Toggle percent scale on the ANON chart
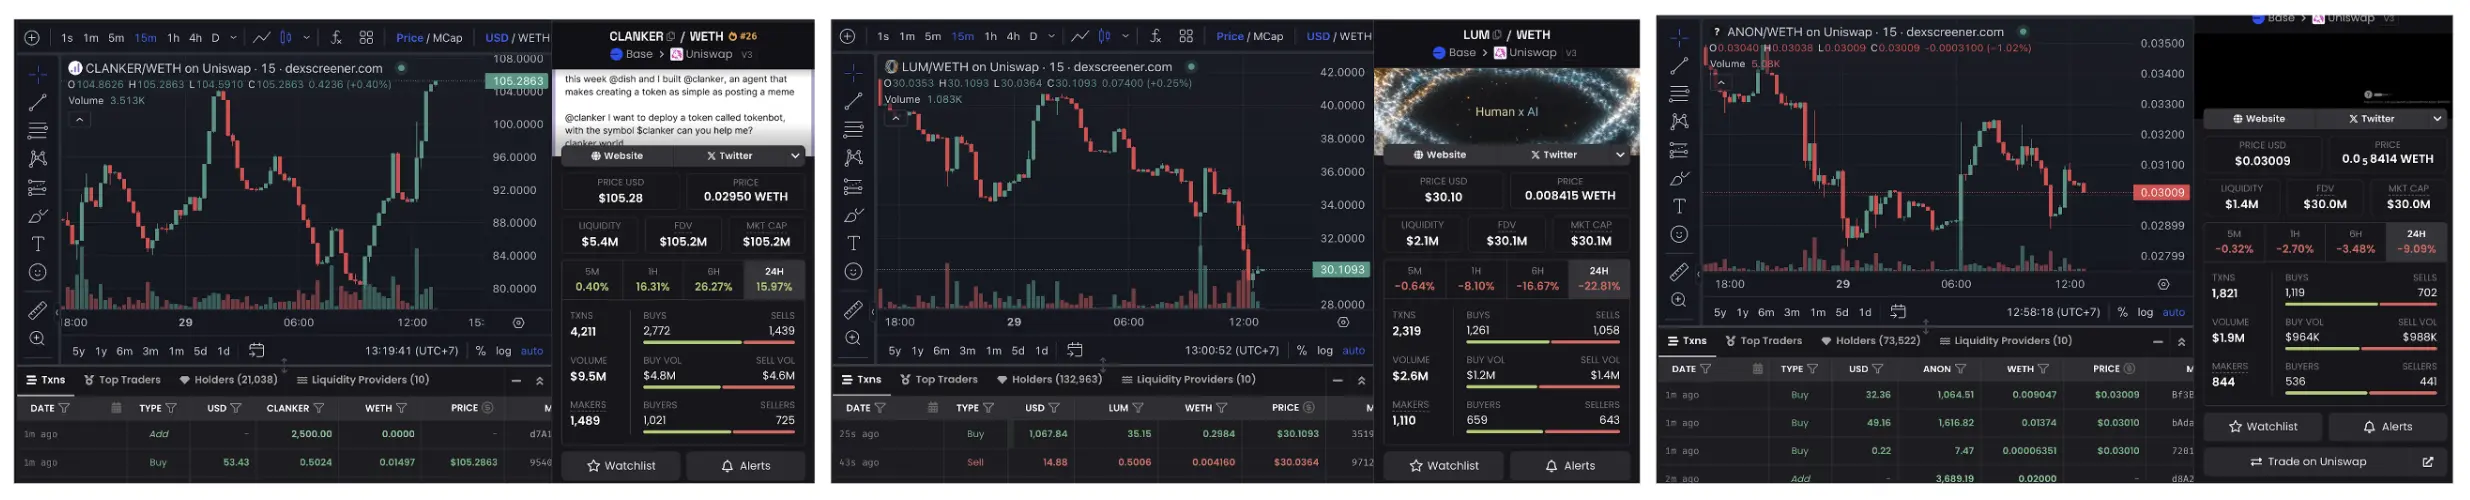The width and height of the screenshot is (2470, 500). point(2122,312)
